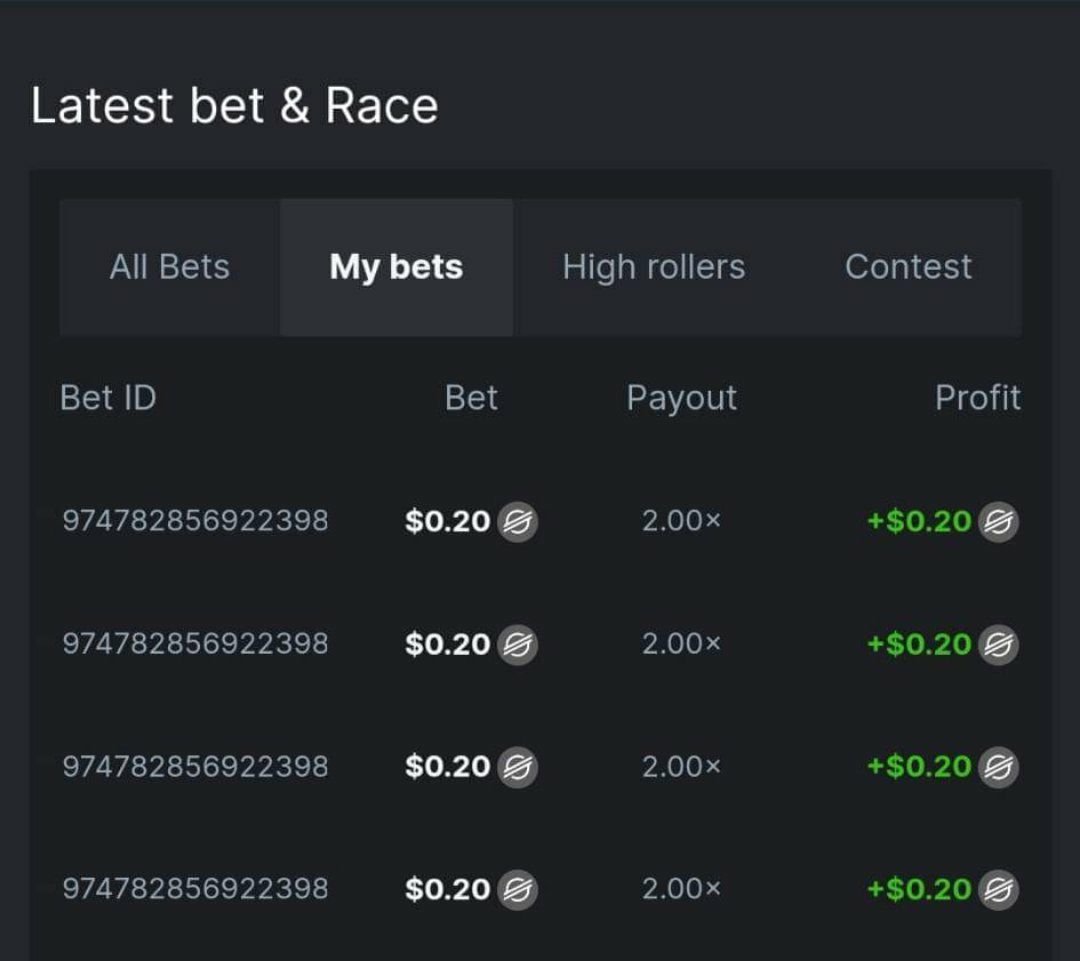Switch to the All Bets tab
1080x961 pixels.
click(170, 267)
